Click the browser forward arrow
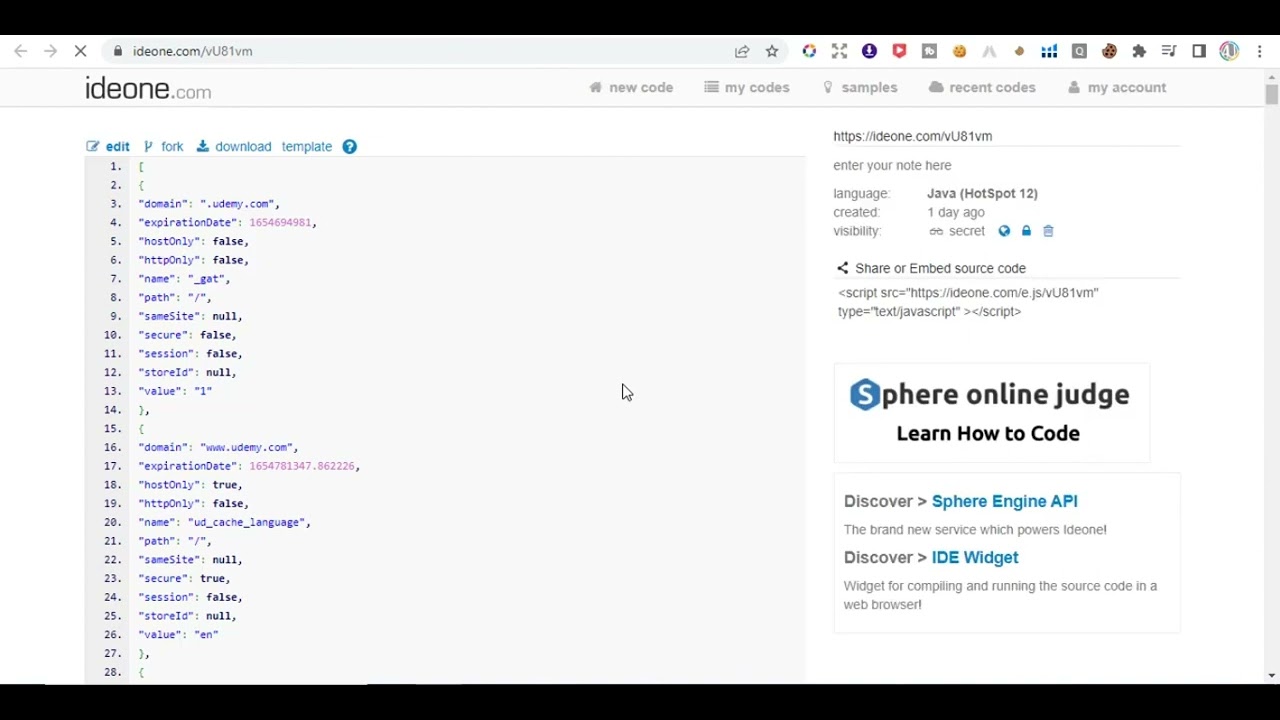Image resolution: width=1280 pixels, height=720 pixels. tap(50, 51)
